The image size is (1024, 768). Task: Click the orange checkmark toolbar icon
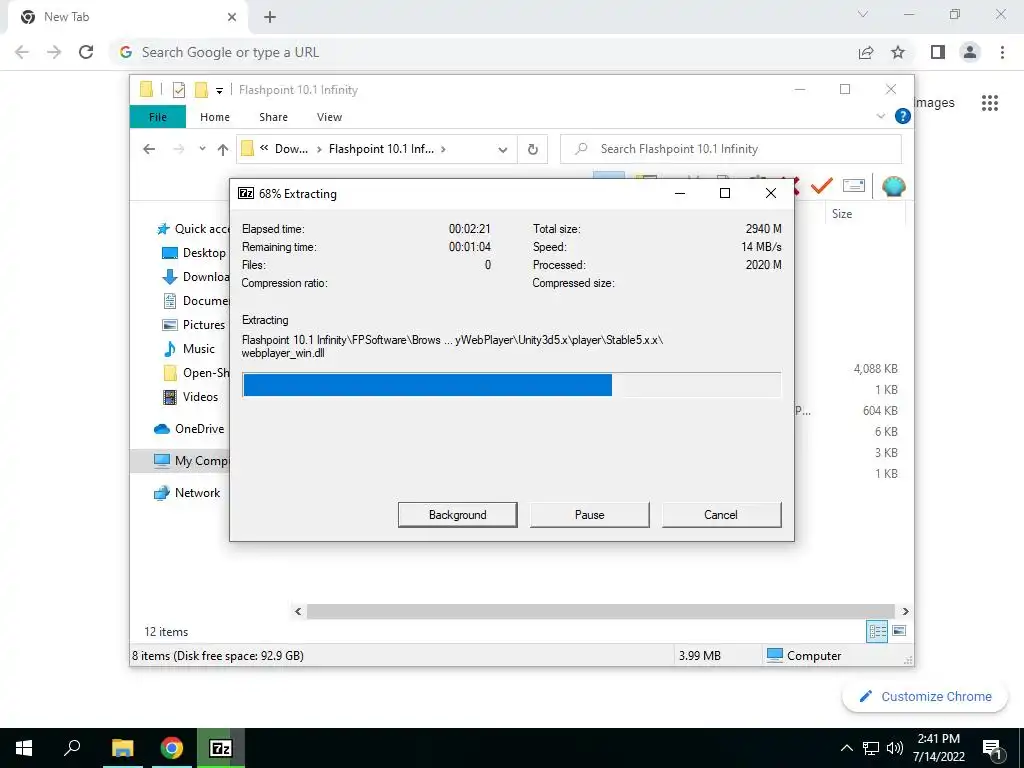[x=821, y=186]
